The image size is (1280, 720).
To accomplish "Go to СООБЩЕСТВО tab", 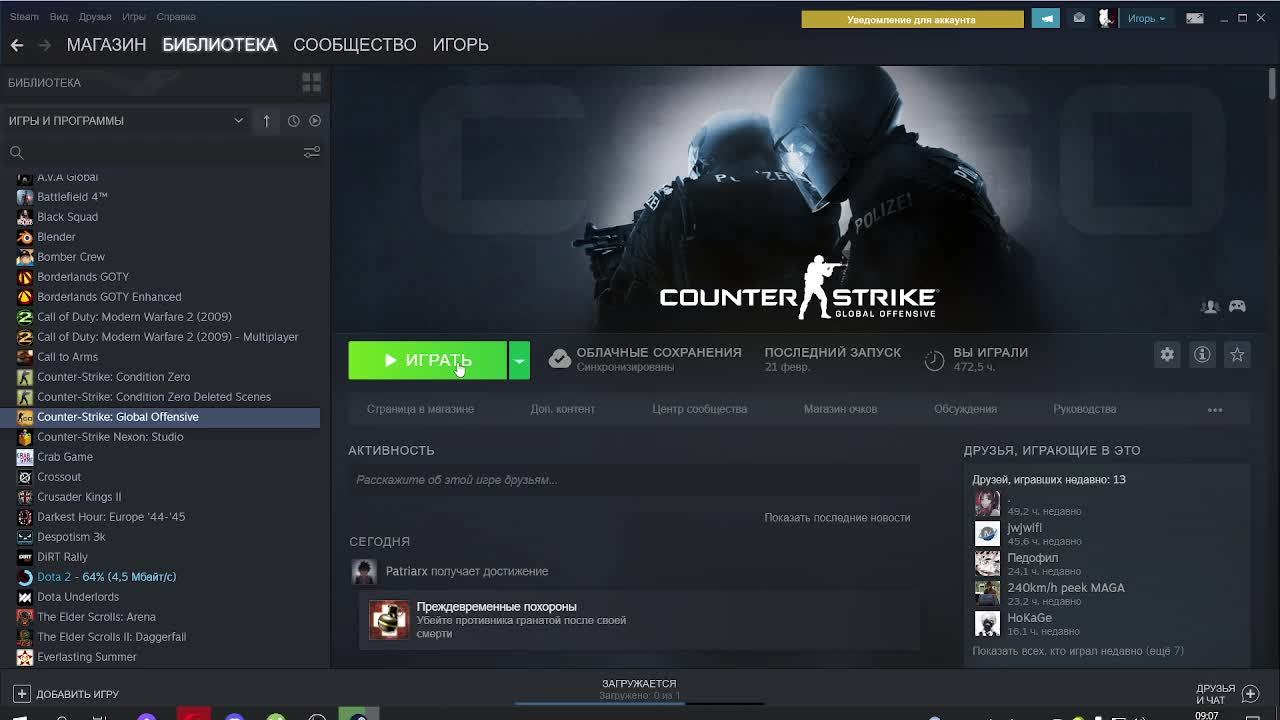I will coord(354,45).
